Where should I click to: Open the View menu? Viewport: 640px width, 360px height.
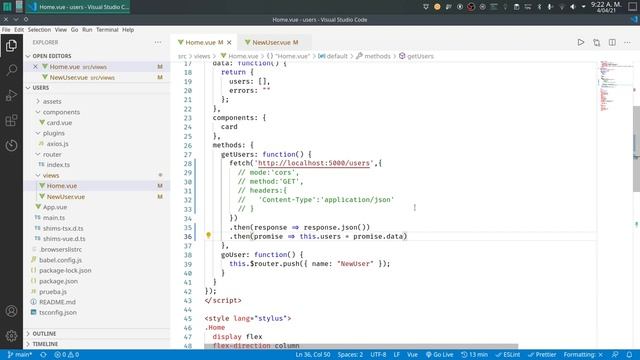pyautogui.click(x=61, y=30)
